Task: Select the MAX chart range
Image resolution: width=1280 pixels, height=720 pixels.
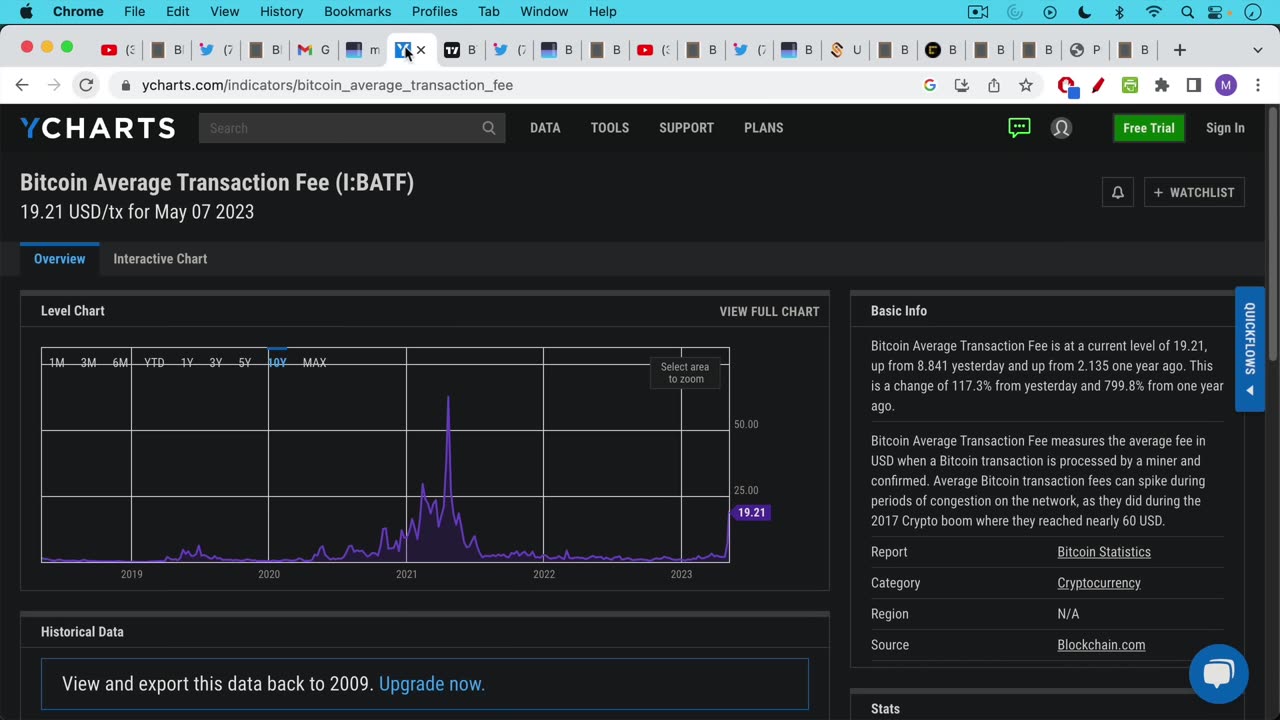Action: tap(314, 363)
